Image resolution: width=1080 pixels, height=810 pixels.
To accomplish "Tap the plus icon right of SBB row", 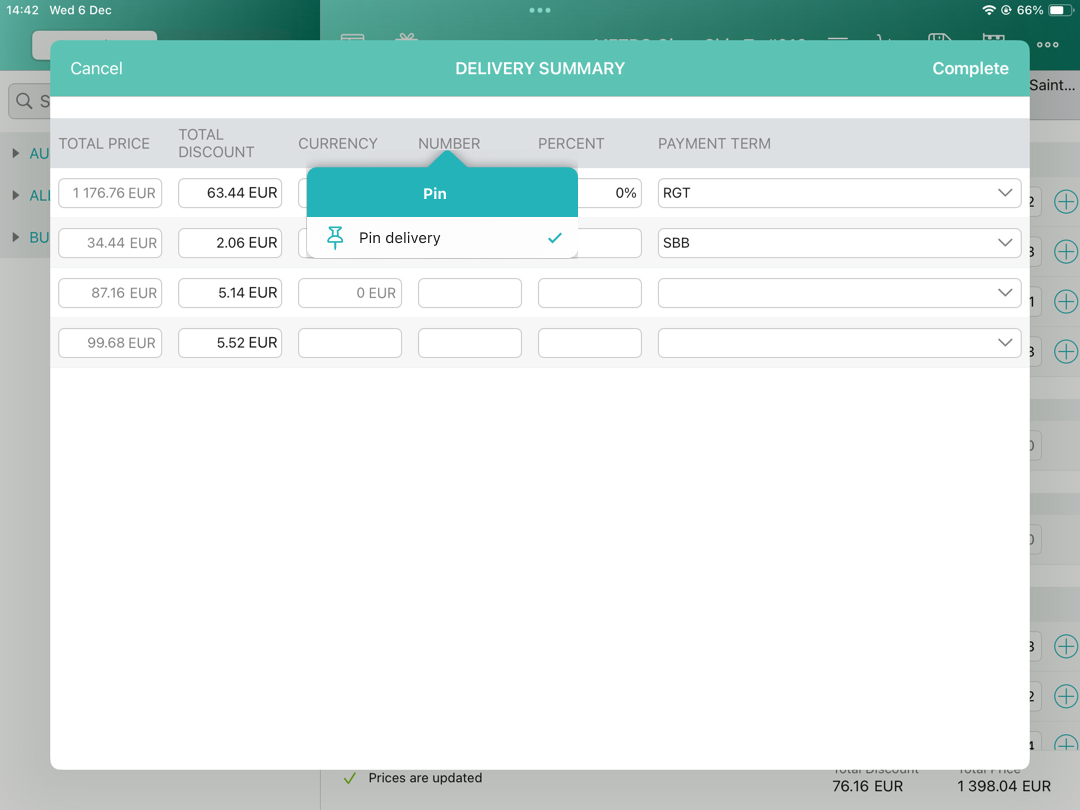I will [x=1066, y=251].
